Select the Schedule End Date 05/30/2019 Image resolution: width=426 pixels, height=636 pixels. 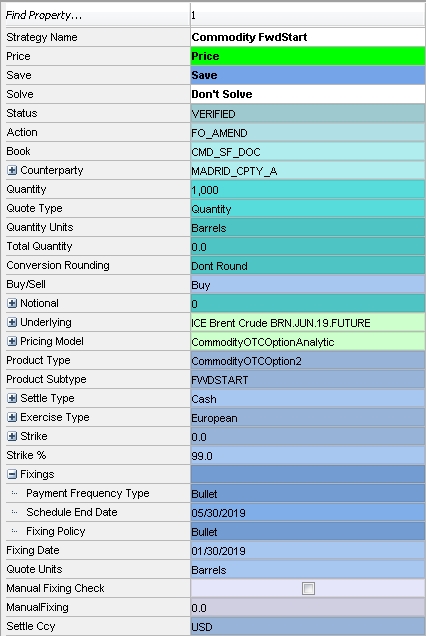pyautogui.click(x=308, y=512)
